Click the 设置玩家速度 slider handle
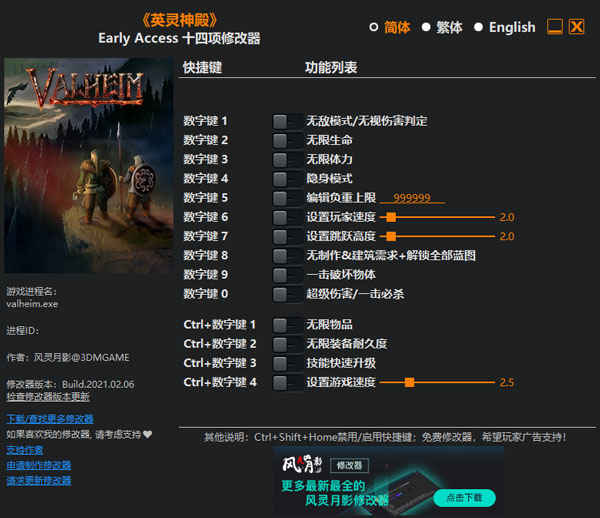 click(x=391, y=217)
